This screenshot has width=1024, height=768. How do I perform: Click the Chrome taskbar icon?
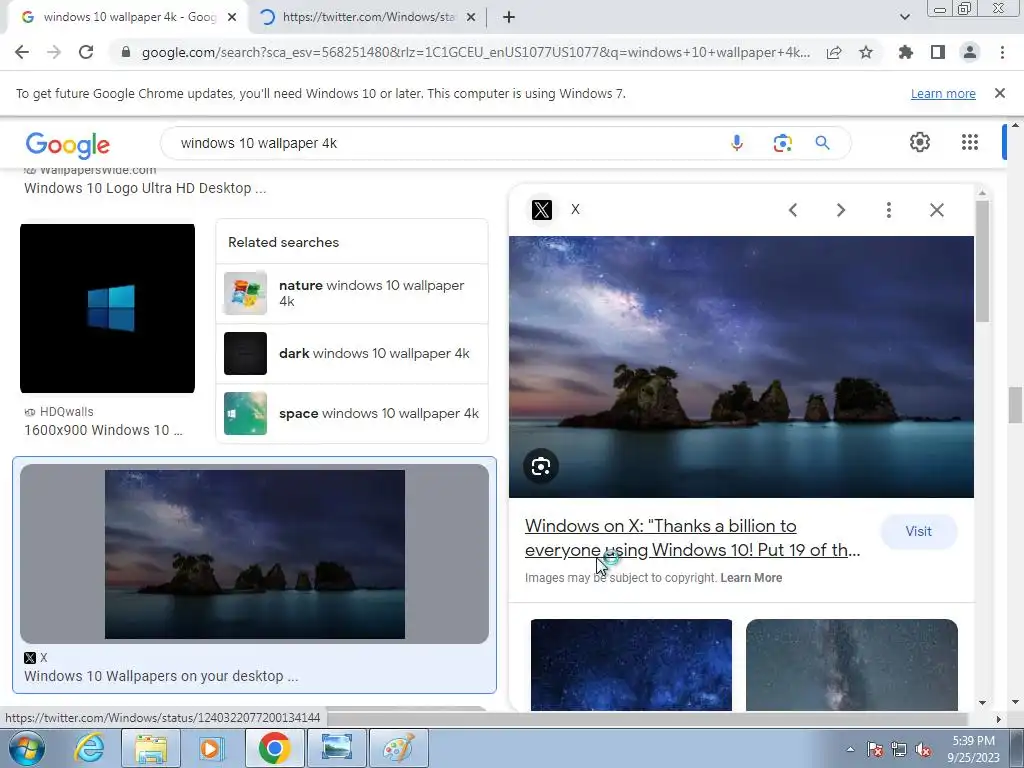[x=274, y=748]
